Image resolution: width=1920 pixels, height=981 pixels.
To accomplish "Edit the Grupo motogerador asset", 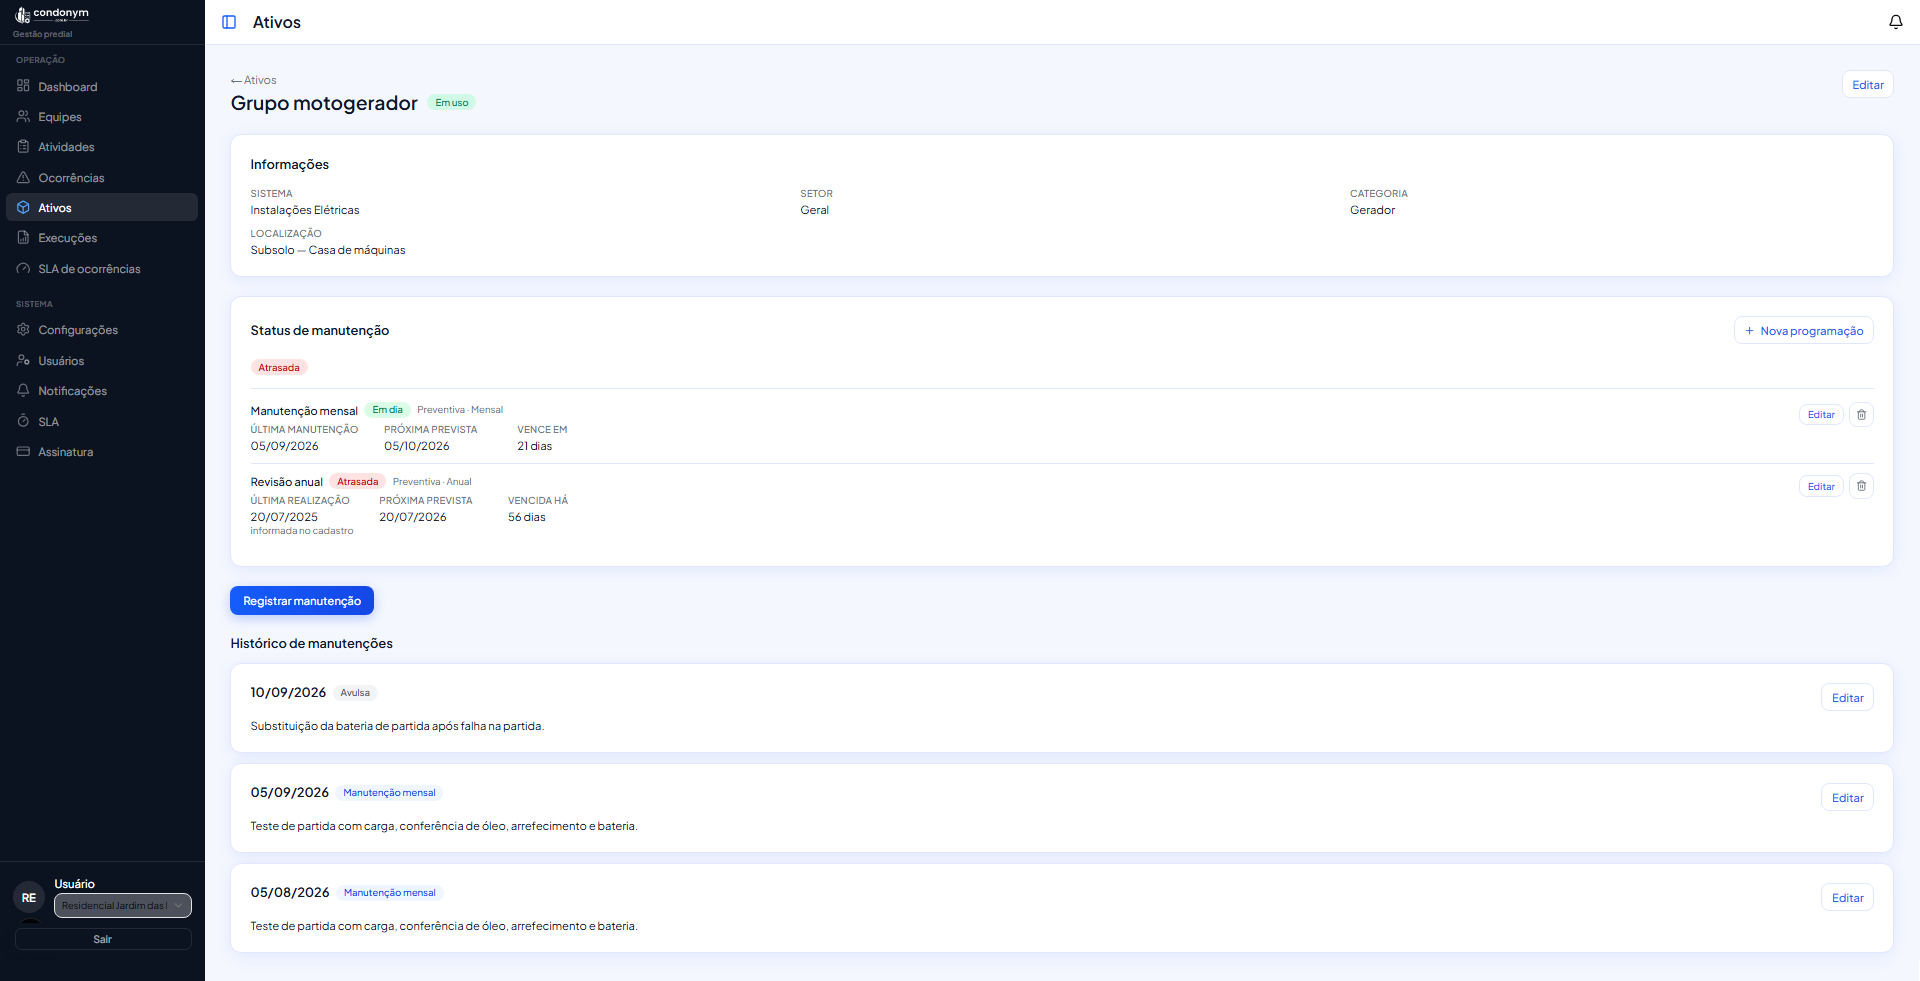I will (x=1867, y=85).
